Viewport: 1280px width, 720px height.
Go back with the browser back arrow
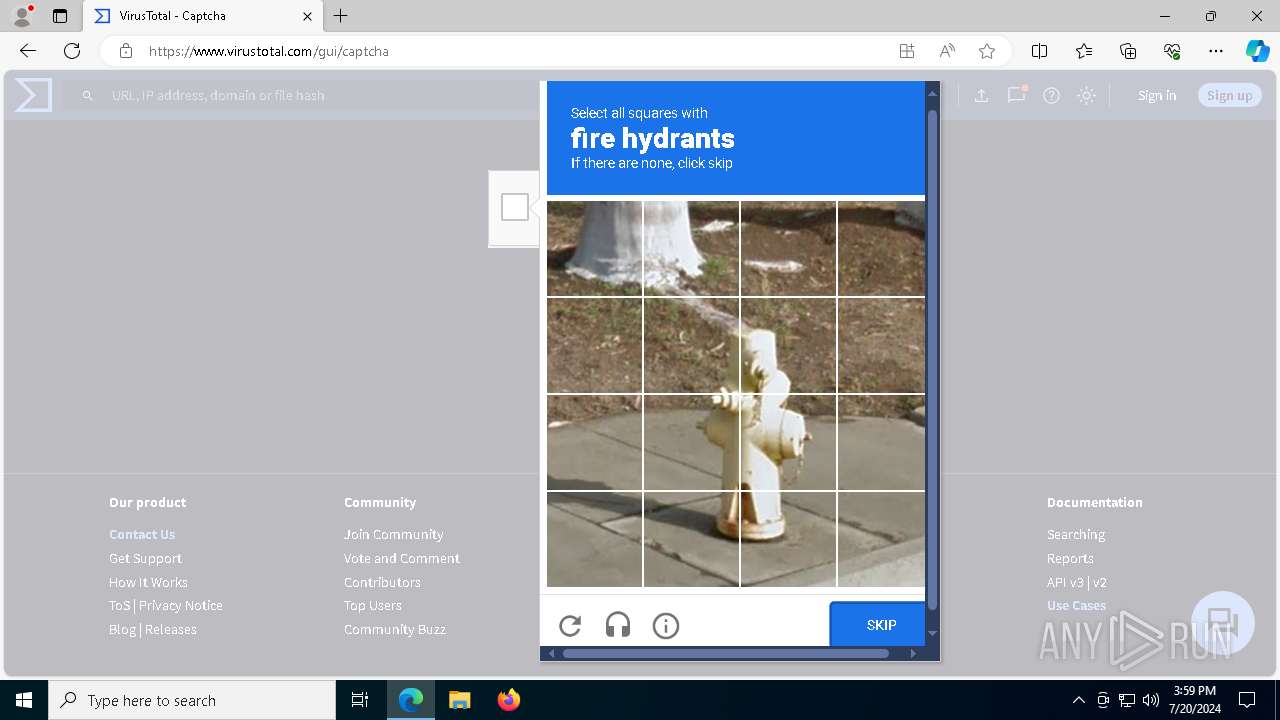[28, 51]
